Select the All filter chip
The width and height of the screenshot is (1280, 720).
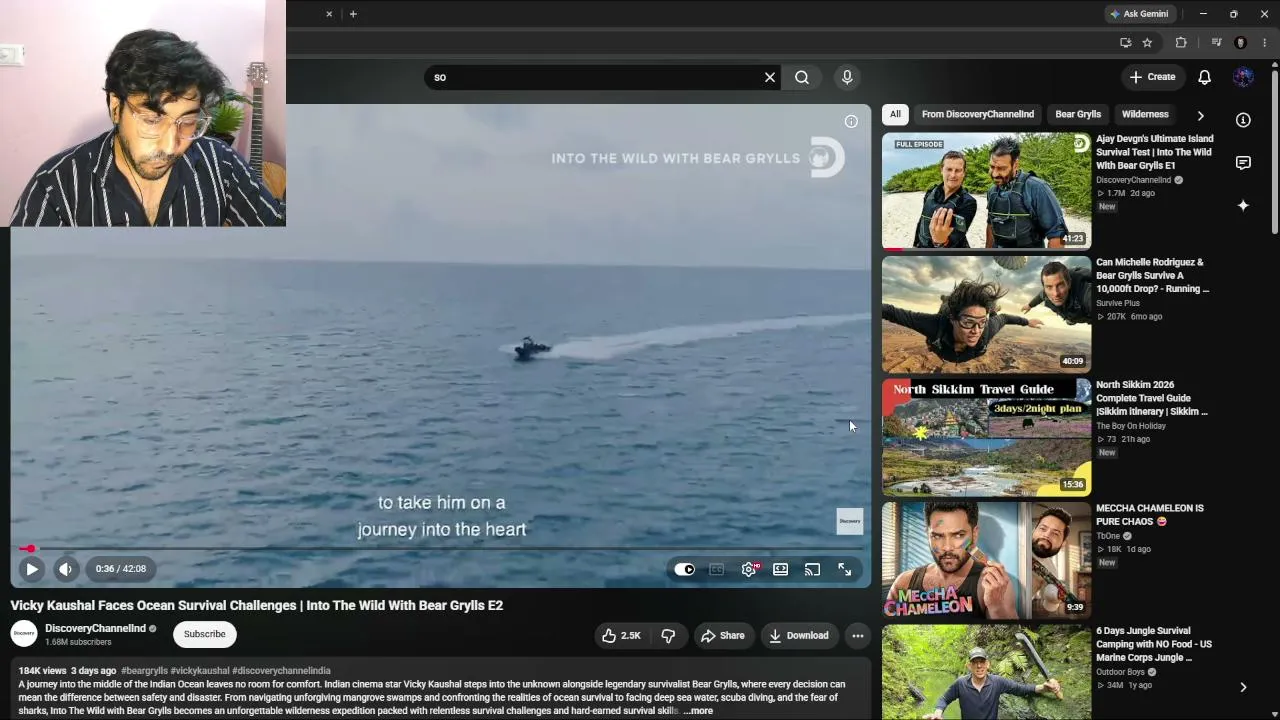895,114
